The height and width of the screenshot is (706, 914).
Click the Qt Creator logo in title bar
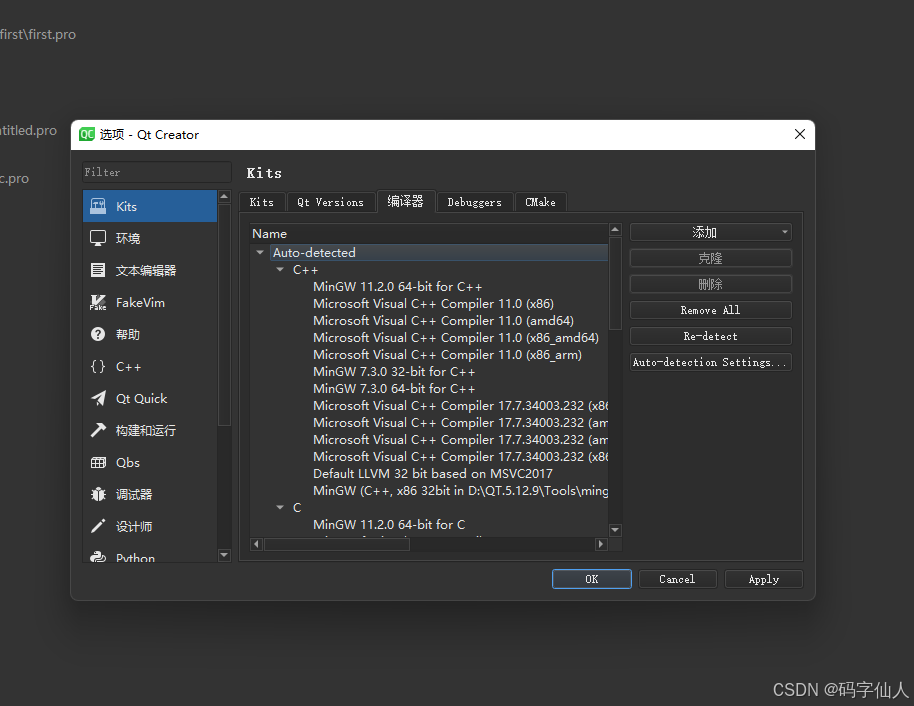(x=87, y=135)
